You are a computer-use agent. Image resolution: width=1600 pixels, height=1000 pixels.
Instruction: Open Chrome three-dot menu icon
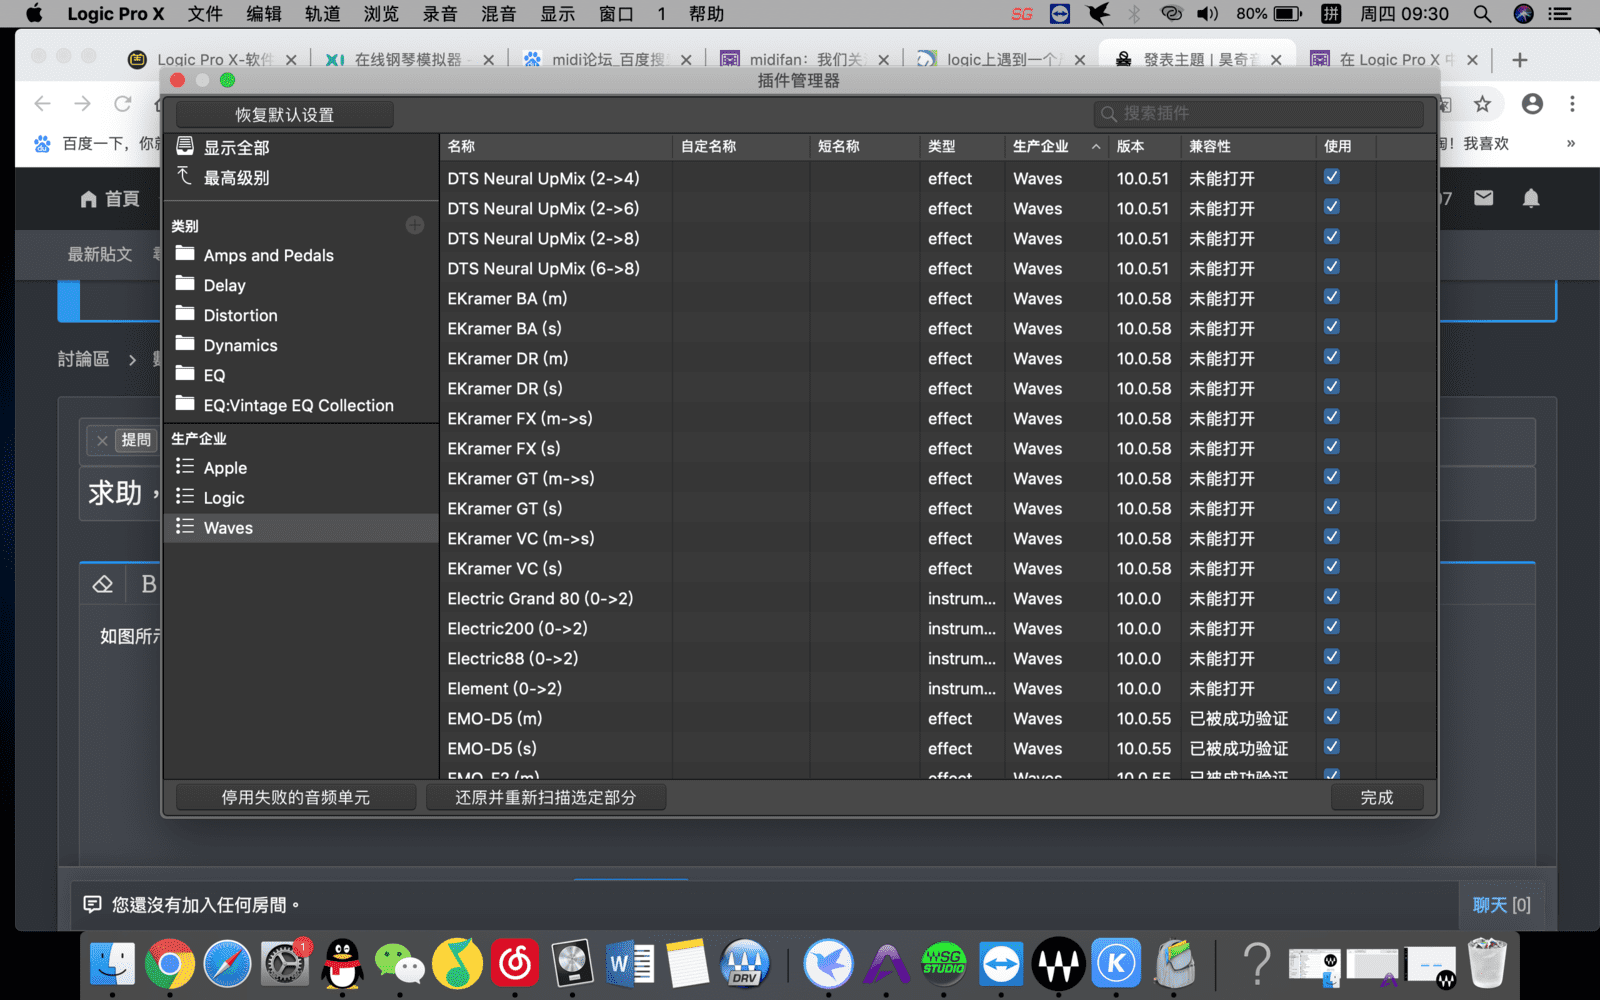(1572, 104)
